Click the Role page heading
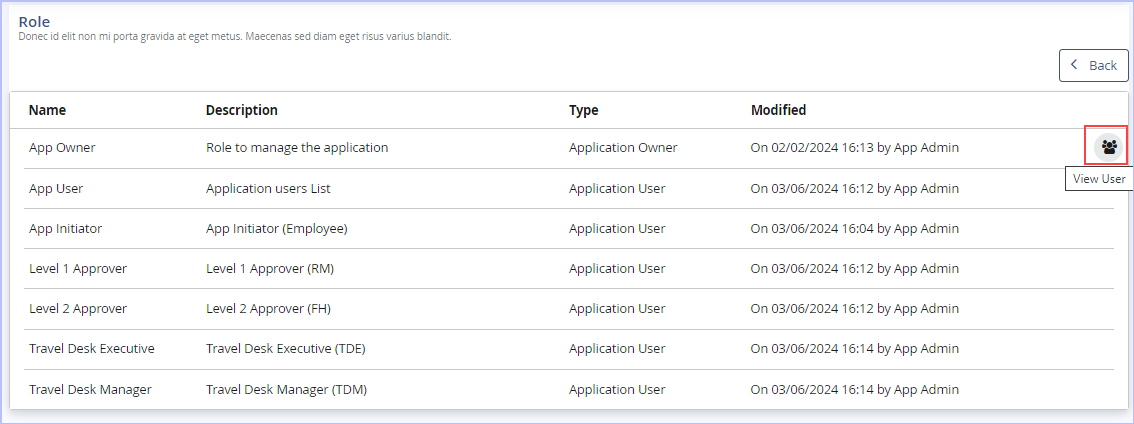Viewport: 1134px width, 424px height. click(34, 22)
